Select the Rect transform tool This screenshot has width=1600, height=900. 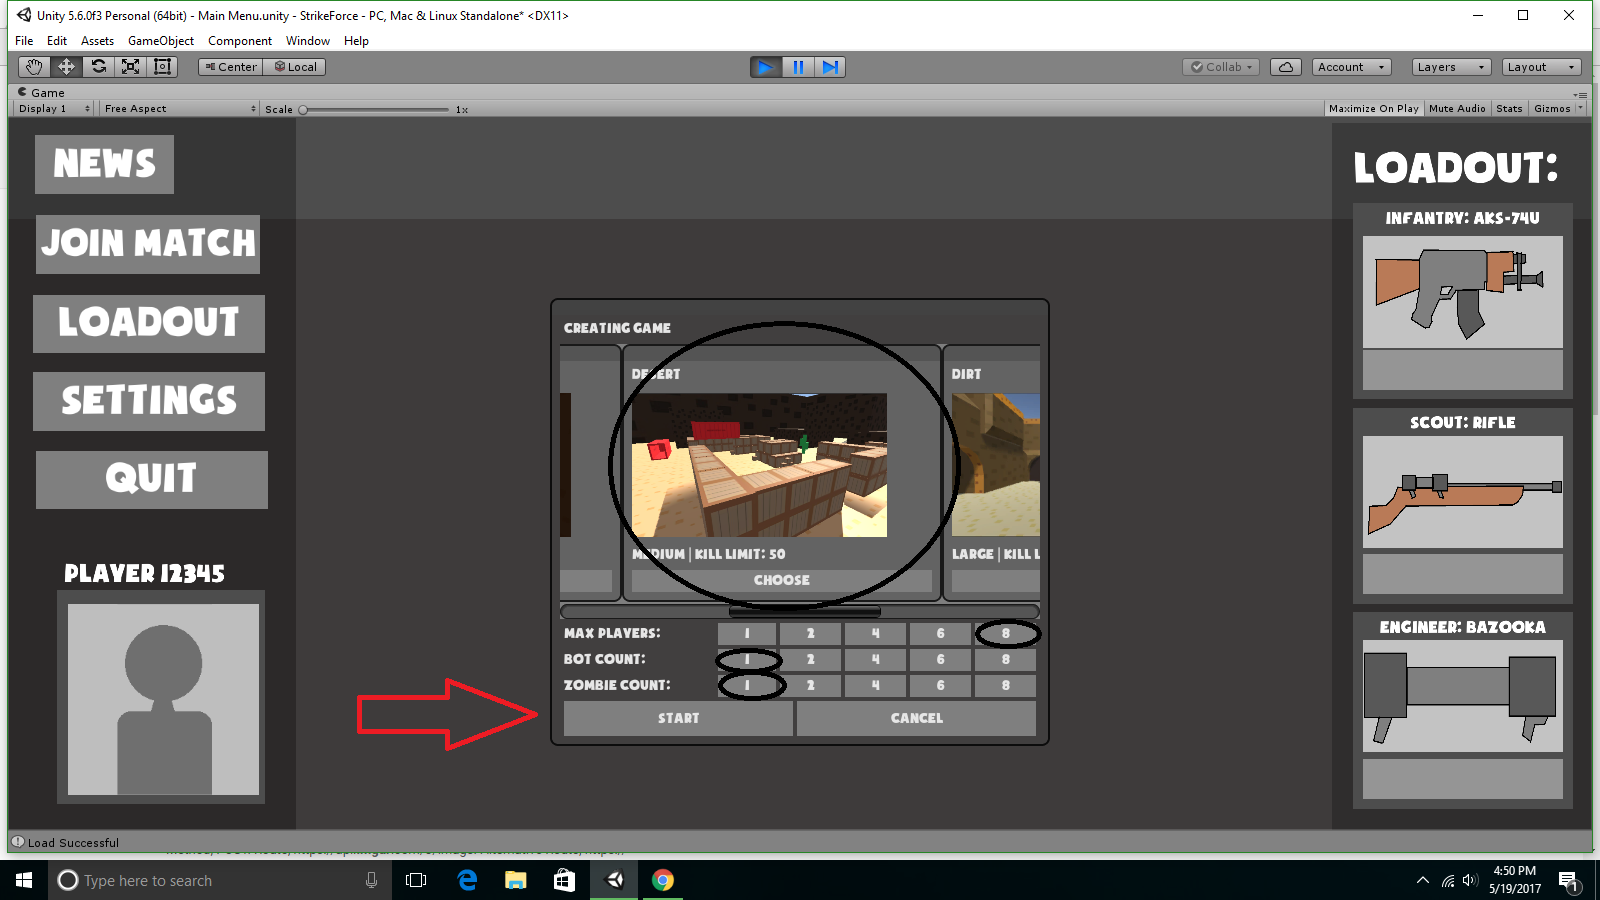[x=163, y=67]
